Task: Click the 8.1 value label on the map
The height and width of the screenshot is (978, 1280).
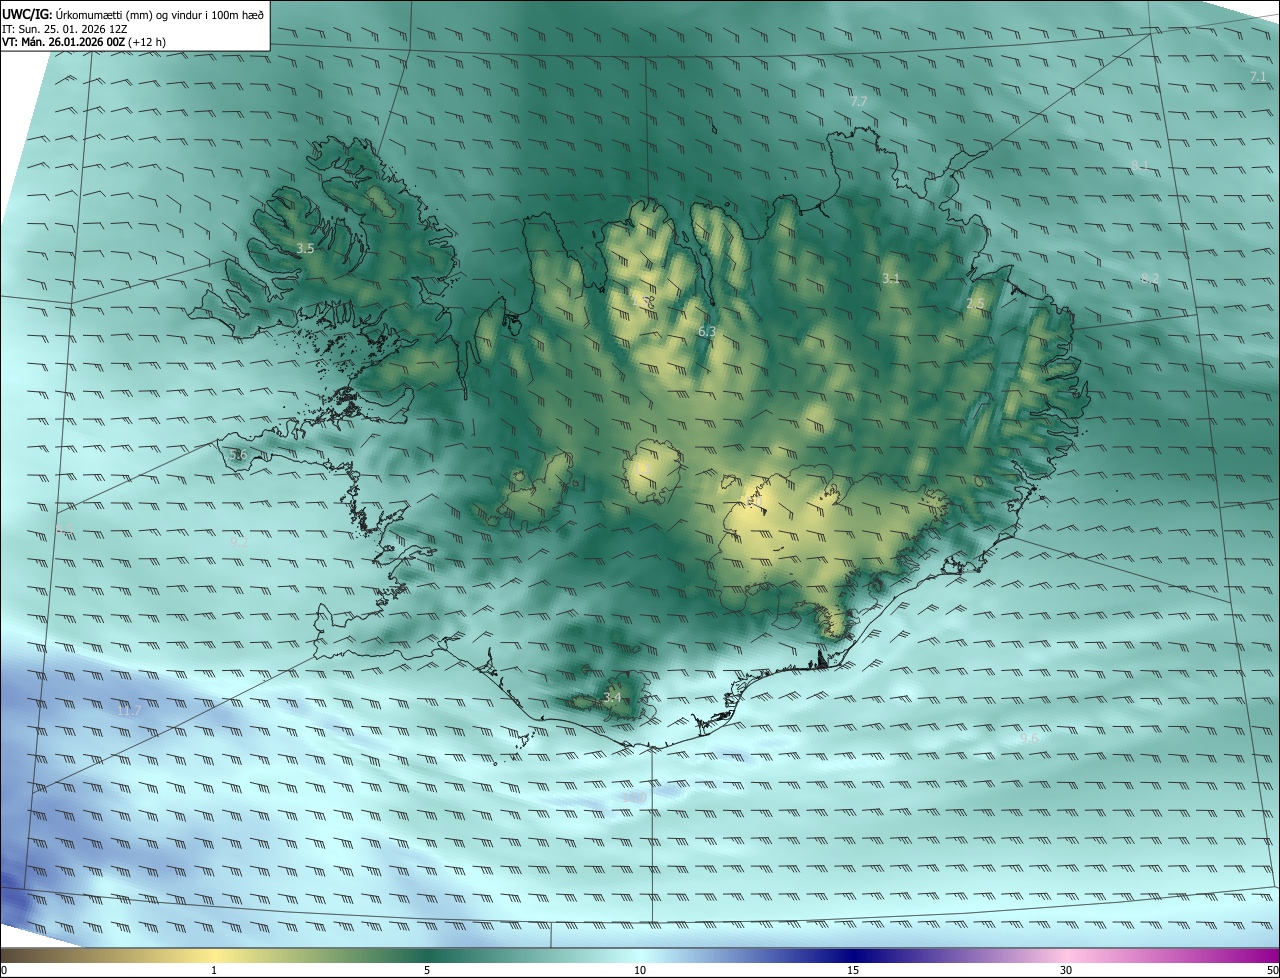Action: tap(1140, 165)
